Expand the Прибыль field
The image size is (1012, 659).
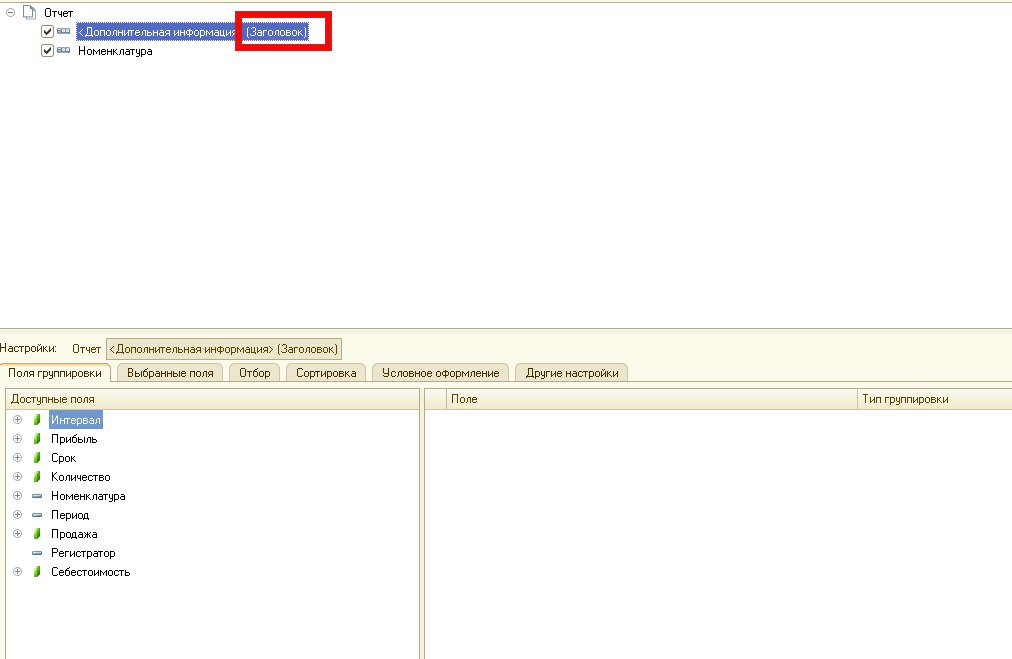17,439
